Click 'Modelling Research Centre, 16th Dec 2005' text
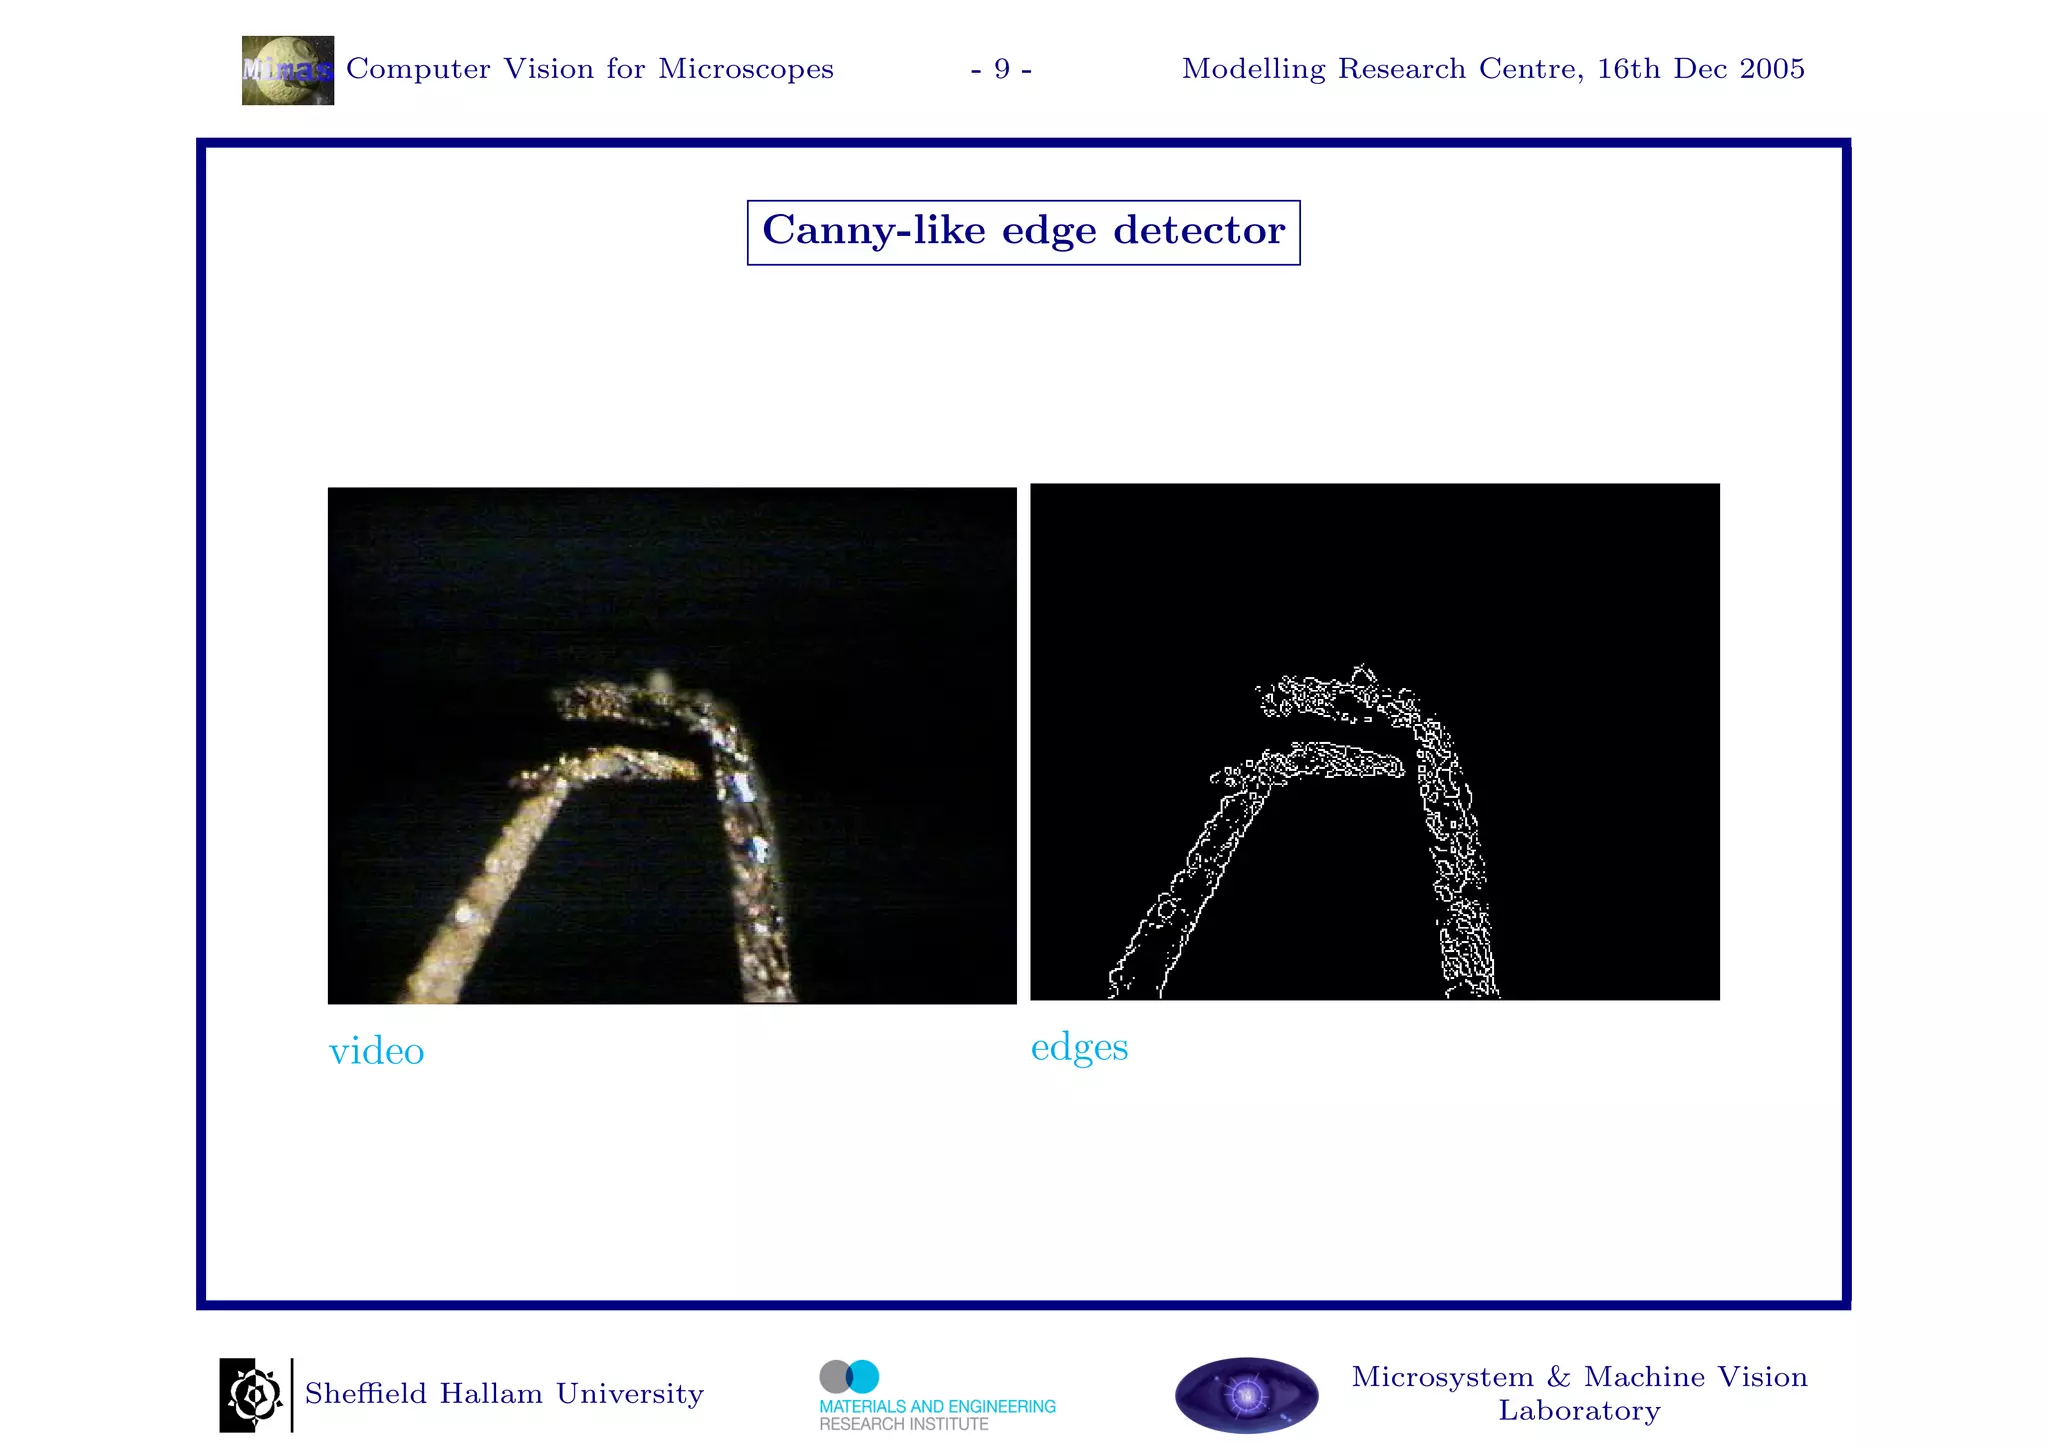This screenshot has width=2048, height=1448. [x=1493, y=69]
